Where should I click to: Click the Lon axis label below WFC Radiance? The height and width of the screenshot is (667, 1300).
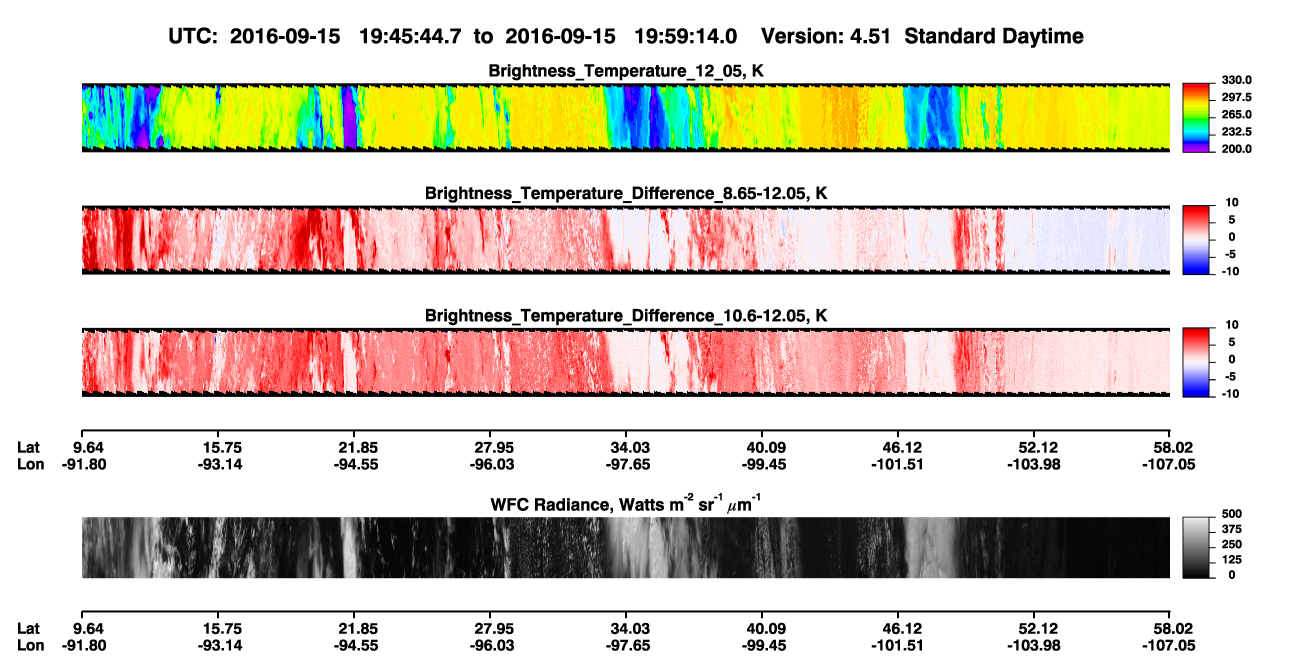point(30,645)
